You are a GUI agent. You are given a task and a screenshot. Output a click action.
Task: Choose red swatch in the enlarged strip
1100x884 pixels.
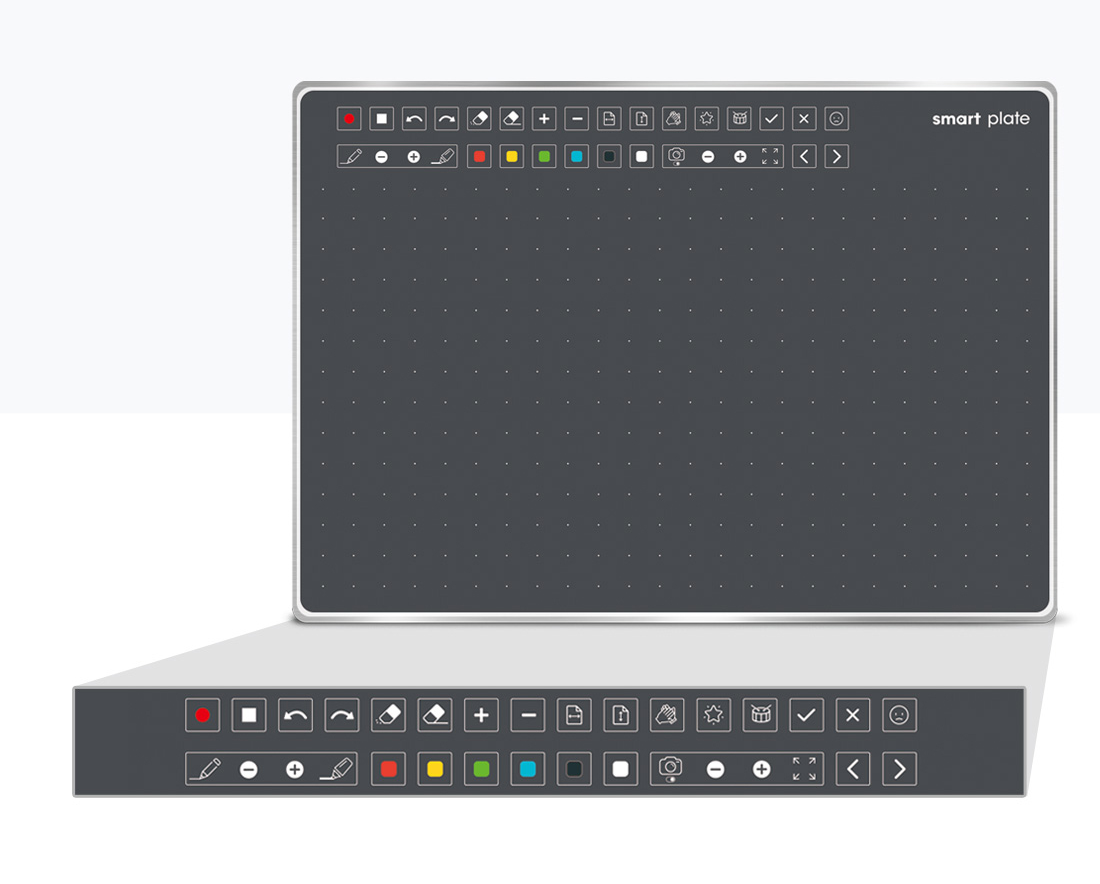388,769
